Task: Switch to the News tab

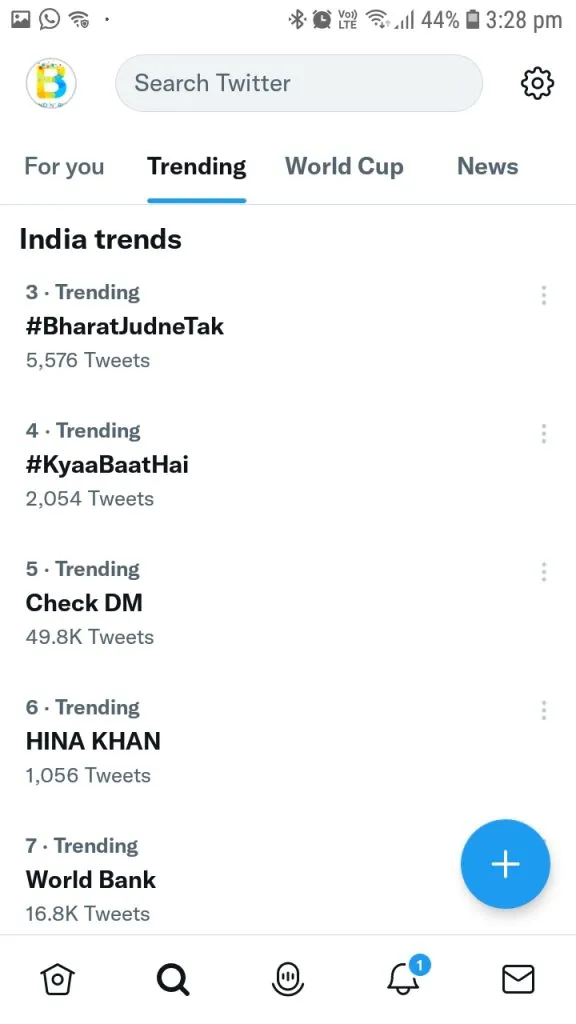Action: [488, 167]
